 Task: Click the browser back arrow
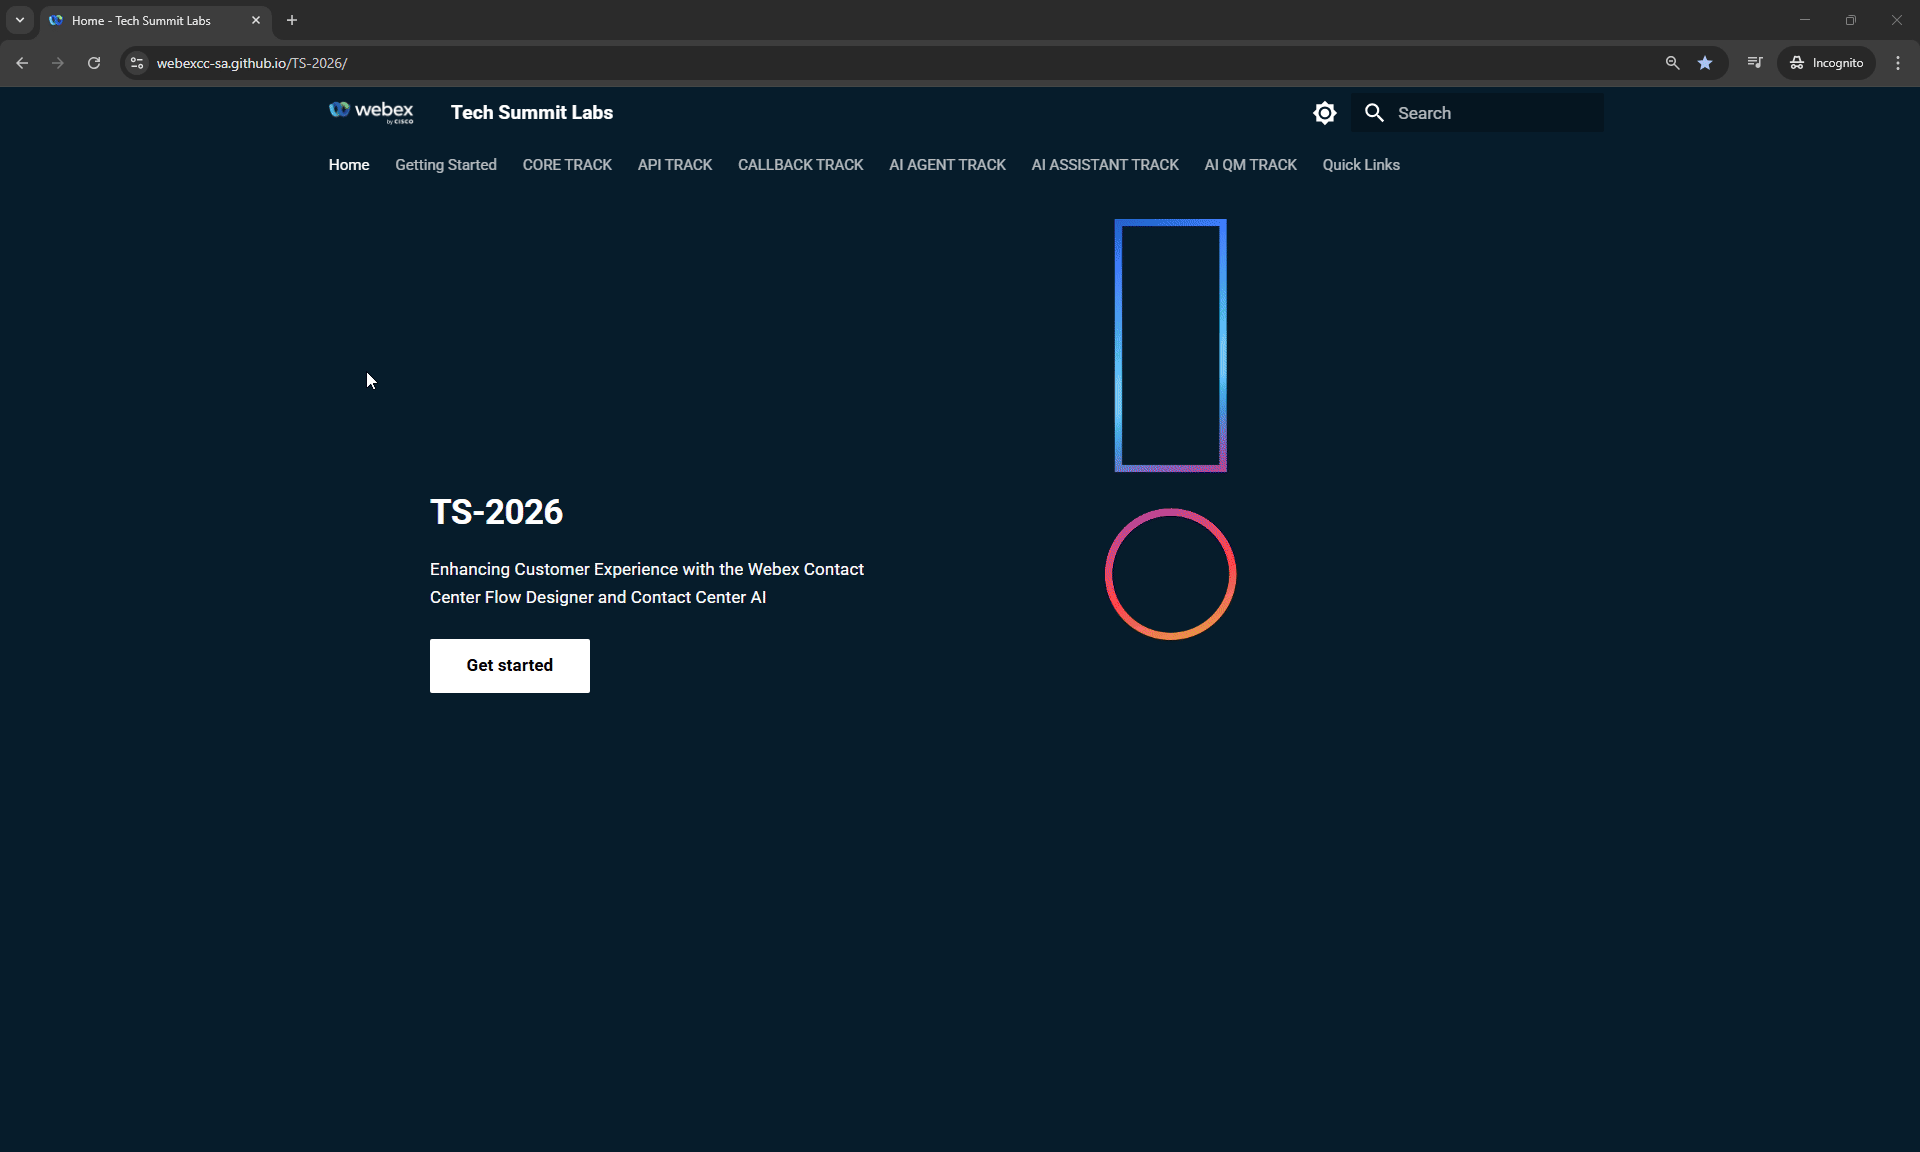pyautogui.click(x=22, y=63)
